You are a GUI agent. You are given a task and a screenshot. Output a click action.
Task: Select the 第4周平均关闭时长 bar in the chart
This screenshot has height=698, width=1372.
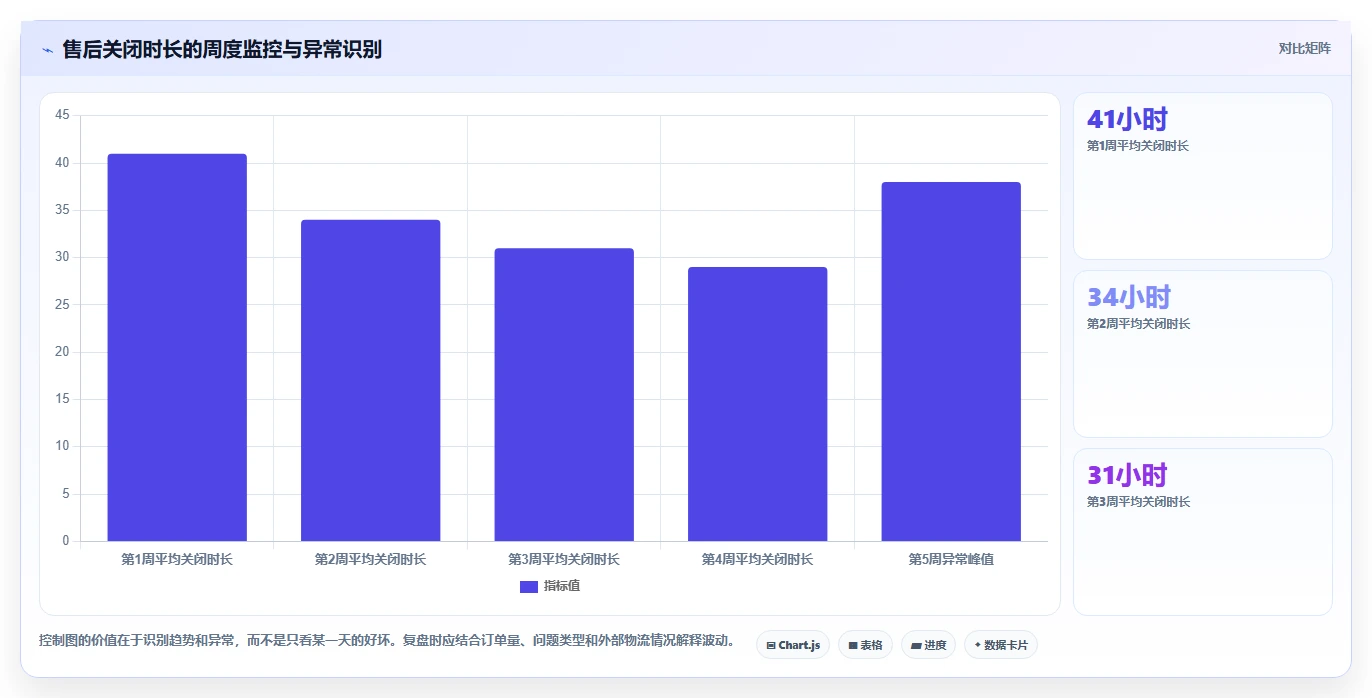point(758,404)
